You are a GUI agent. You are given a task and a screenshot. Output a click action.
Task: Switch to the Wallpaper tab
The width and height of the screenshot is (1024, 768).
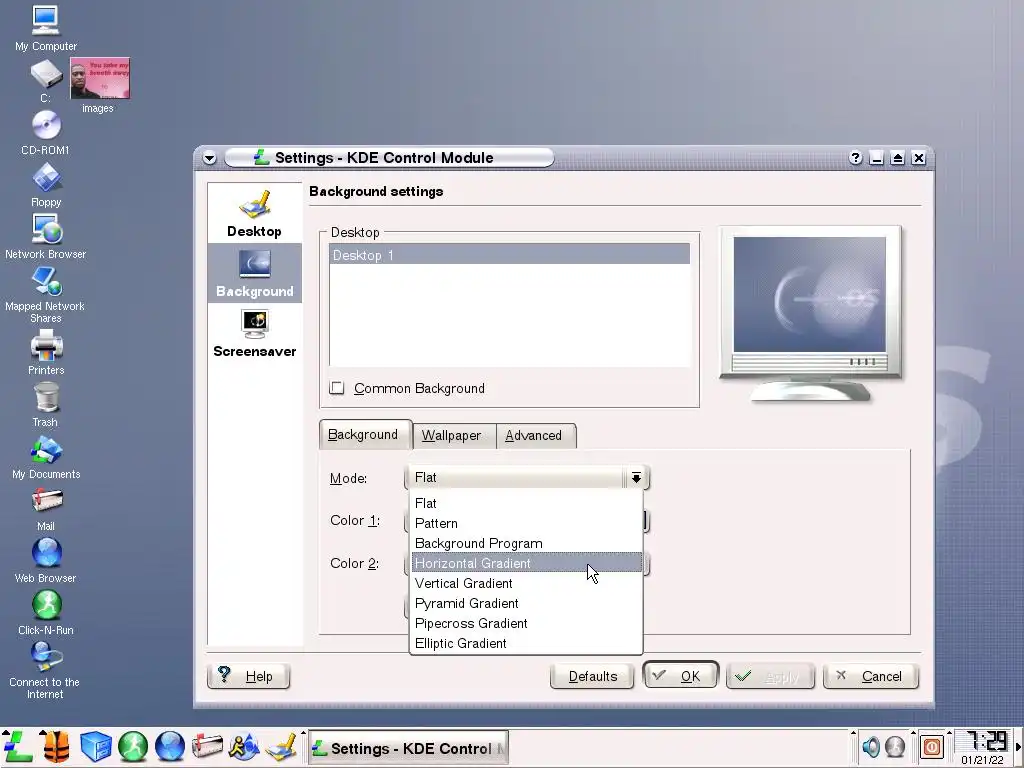(x=453, y=436)
